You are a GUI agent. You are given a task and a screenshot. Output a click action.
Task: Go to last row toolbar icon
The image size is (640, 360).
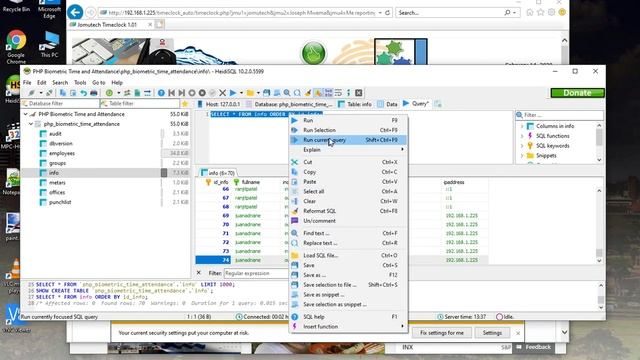point(182,93)
